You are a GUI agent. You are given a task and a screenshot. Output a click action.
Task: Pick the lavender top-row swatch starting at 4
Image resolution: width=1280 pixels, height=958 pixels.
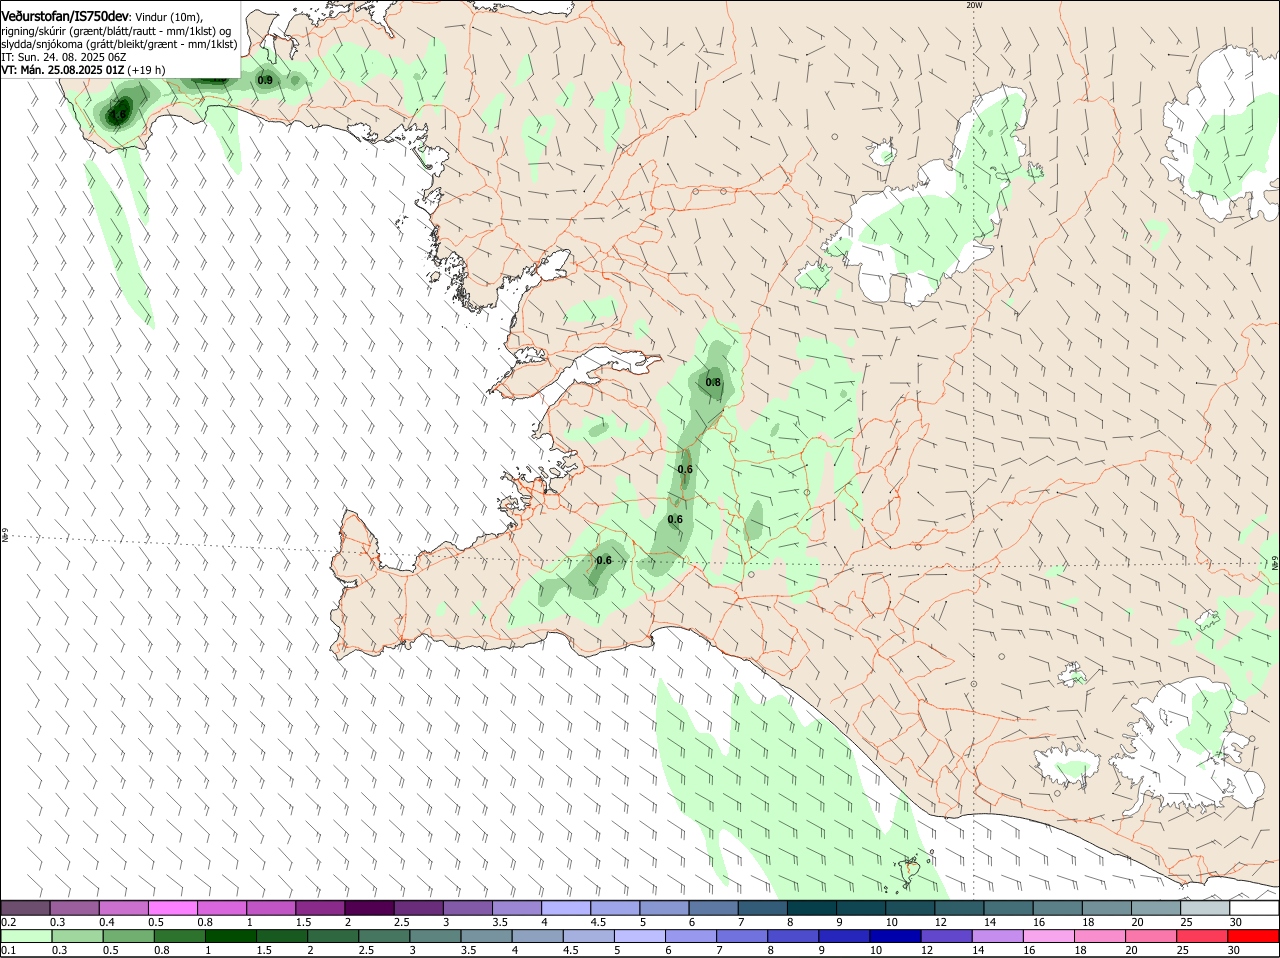565,908
